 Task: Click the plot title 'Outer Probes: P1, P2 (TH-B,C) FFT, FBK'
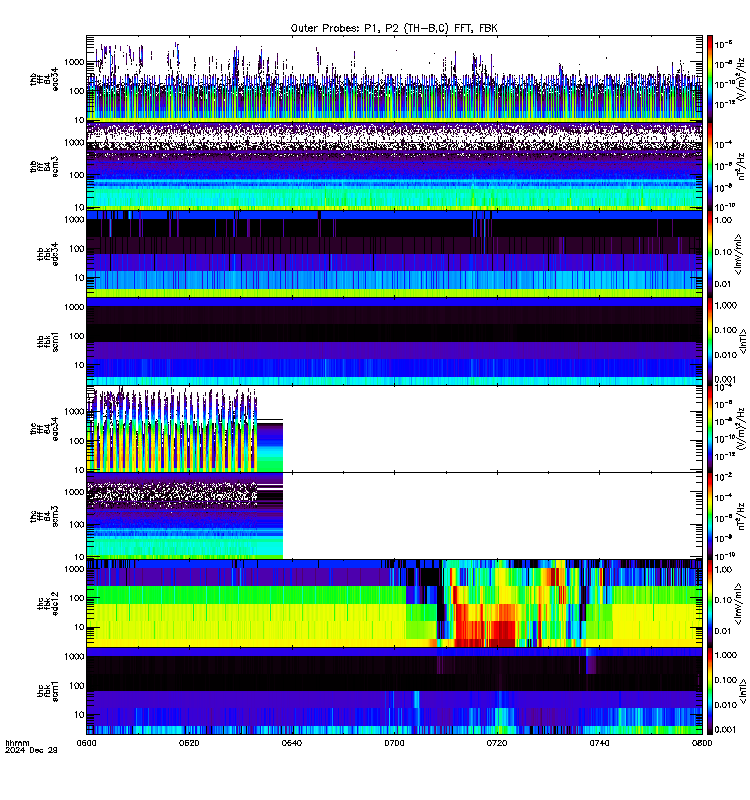coord(394,28)
